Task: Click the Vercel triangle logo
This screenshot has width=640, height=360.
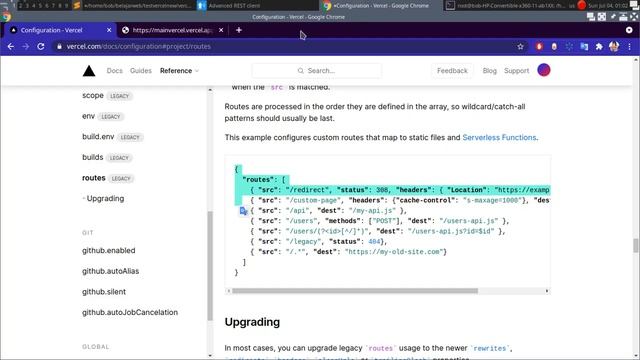Action: tap(89, 71)
